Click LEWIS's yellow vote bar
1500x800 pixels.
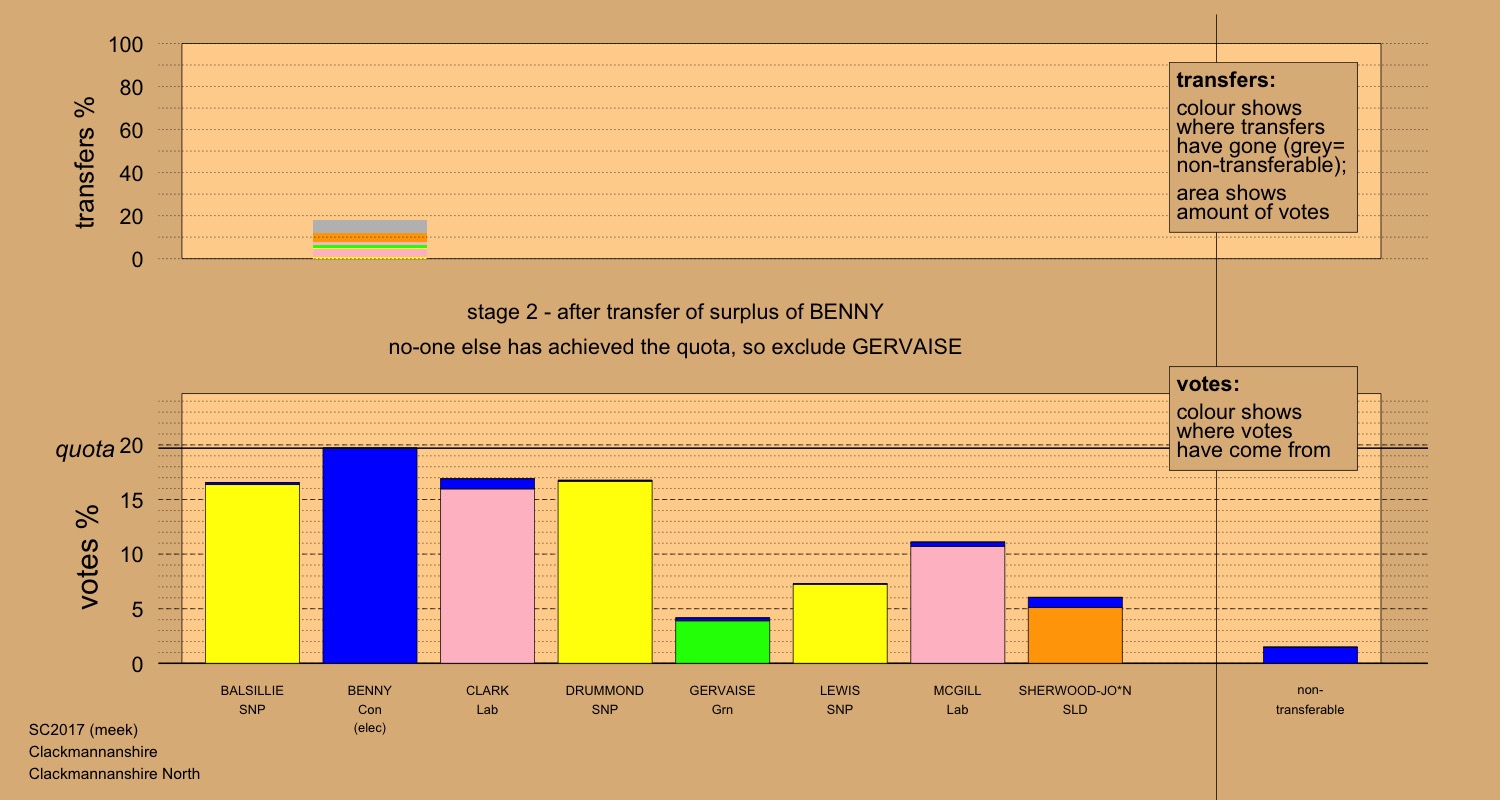pos(840,624)
